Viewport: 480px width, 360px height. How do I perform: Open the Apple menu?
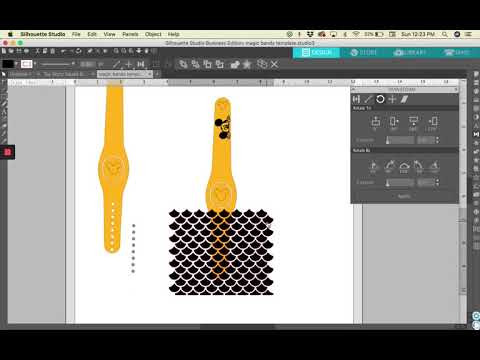pos(10,34)
